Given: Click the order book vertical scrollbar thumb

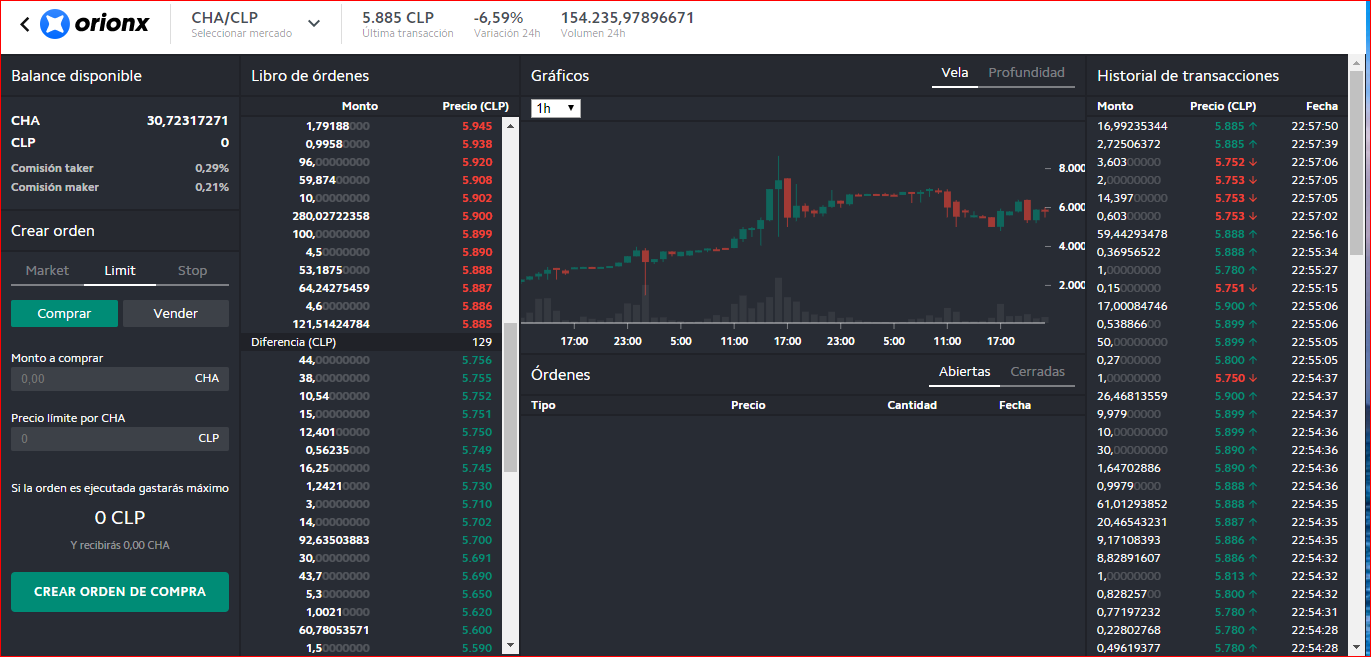Looking at the screenshot, I should [510, 397].
